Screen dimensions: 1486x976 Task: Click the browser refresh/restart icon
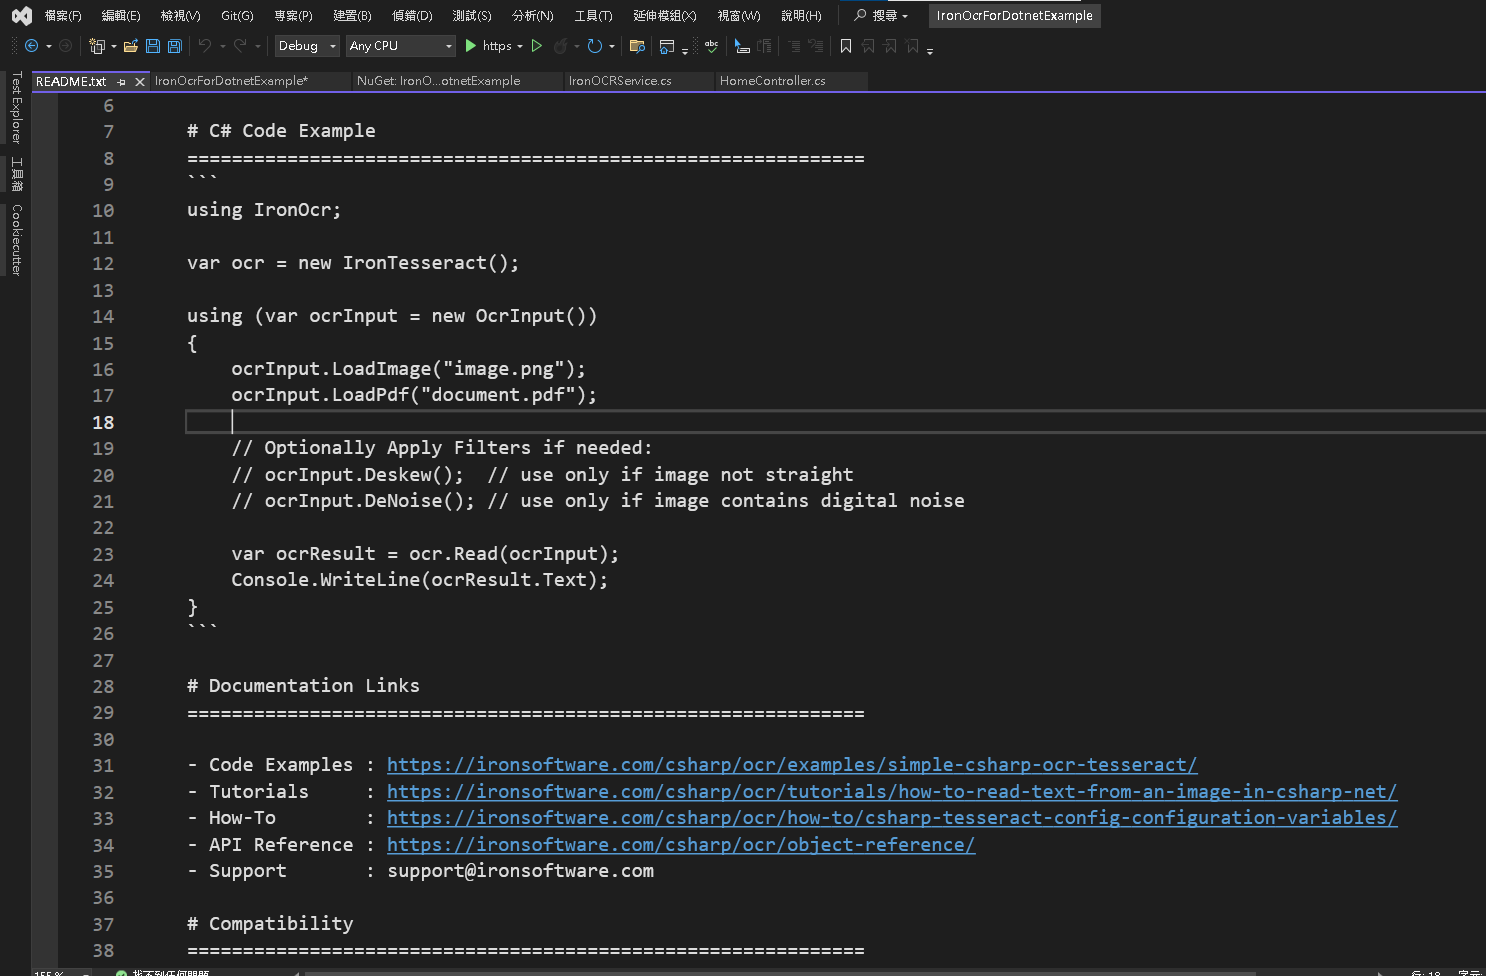pos(595,46)
